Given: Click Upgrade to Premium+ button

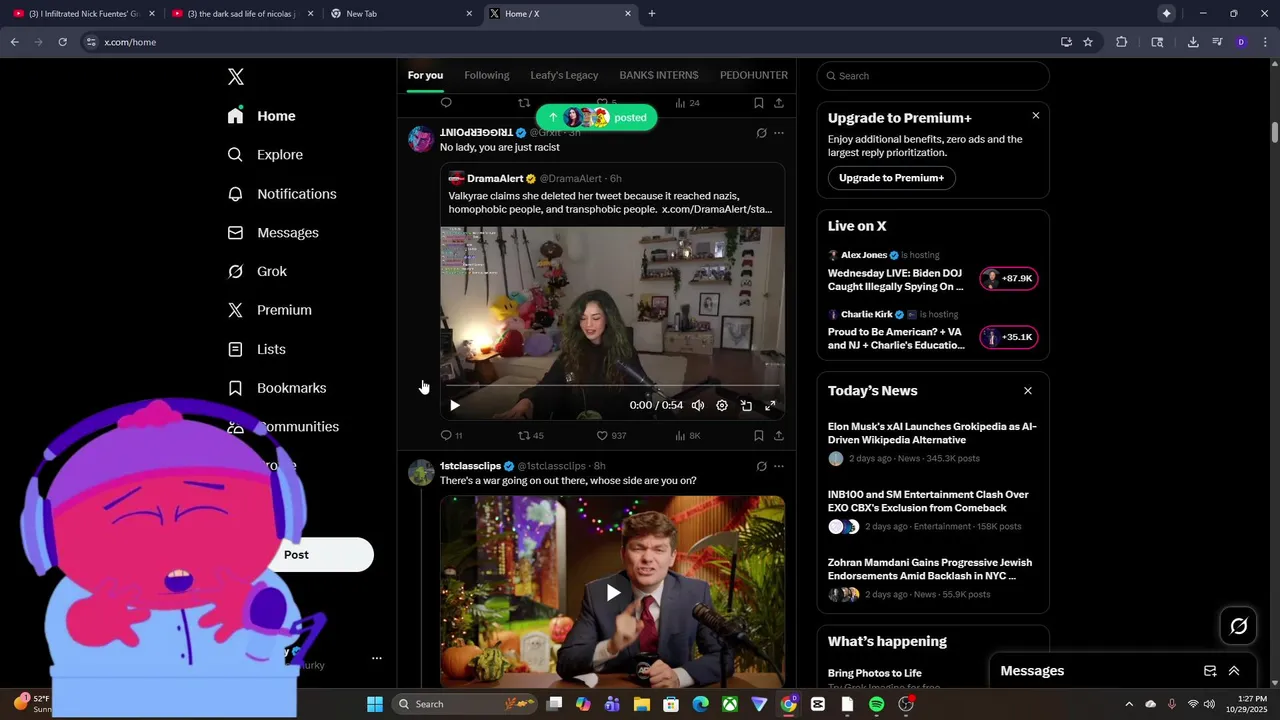Looking at the screenshot, I should click(x=891, y=178).
